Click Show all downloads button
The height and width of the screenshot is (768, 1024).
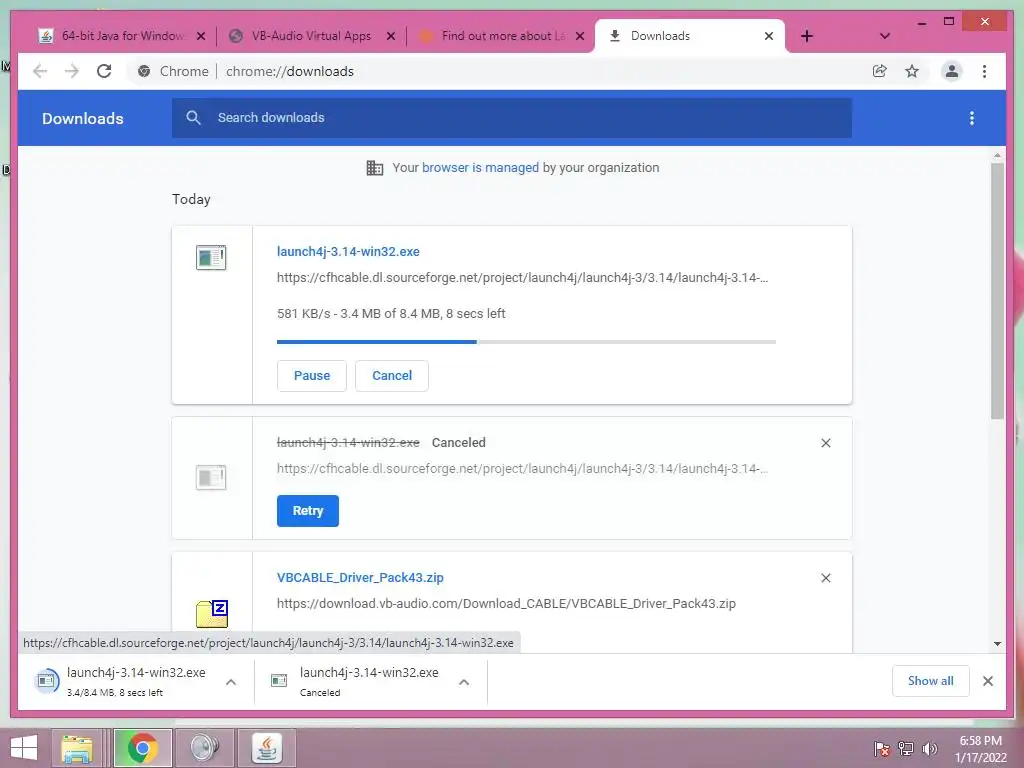point(931,681)
